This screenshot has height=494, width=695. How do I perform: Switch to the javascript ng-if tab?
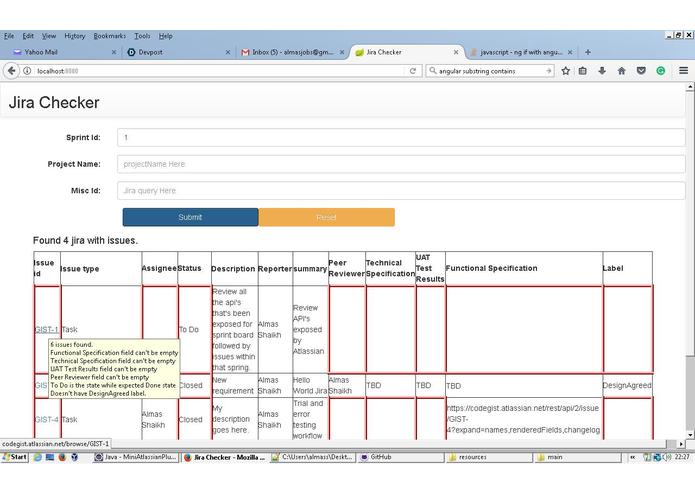tap(521, 52)
